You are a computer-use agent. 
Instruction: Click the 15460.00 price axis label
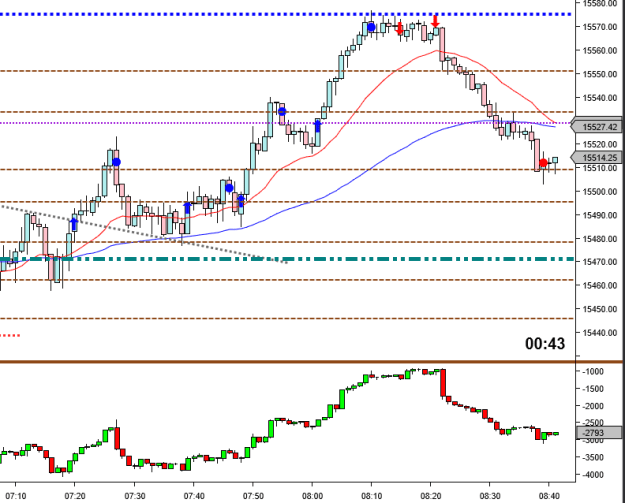[x=599, y=285]
